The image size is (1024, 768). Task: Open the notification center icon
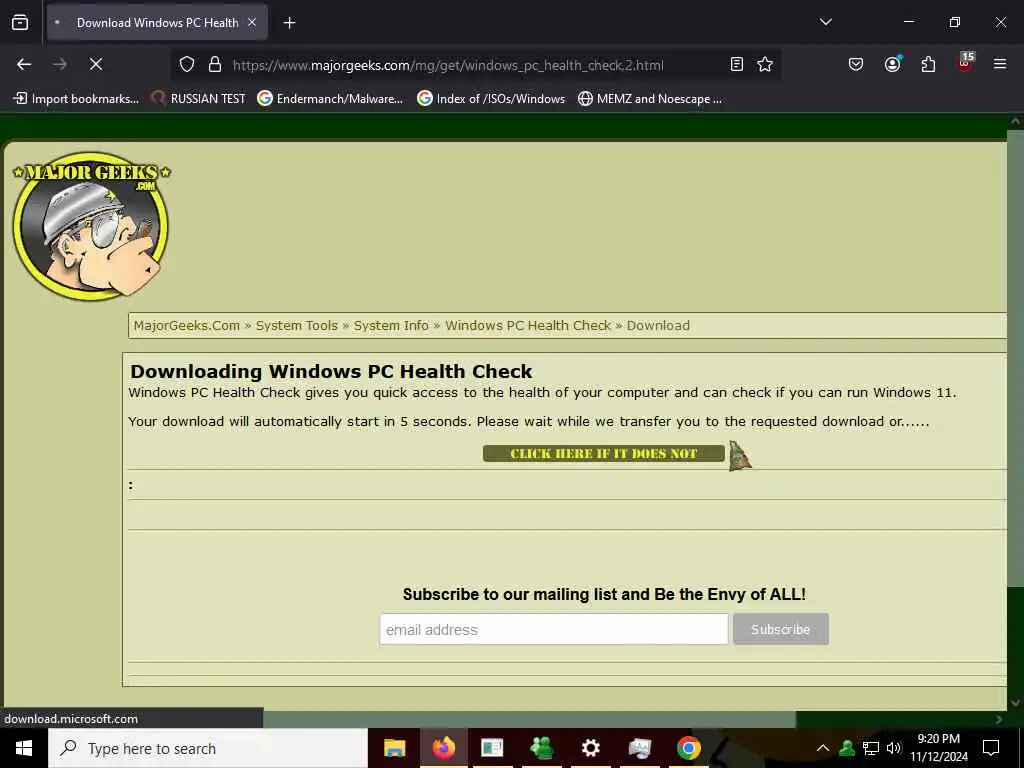click(x=991, y=748)
